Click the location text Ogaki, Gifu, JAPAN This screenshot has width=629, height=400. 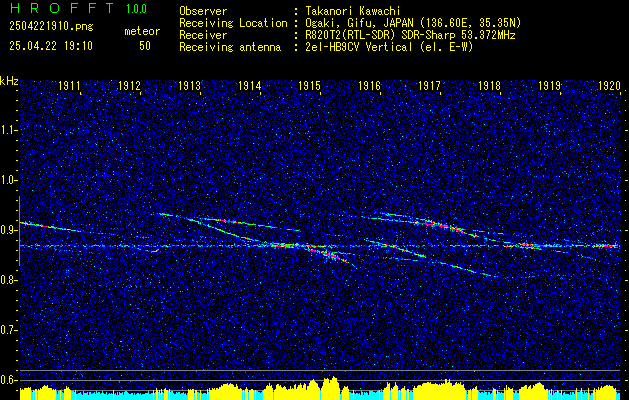pyautogui.click(x=359, y=23)
